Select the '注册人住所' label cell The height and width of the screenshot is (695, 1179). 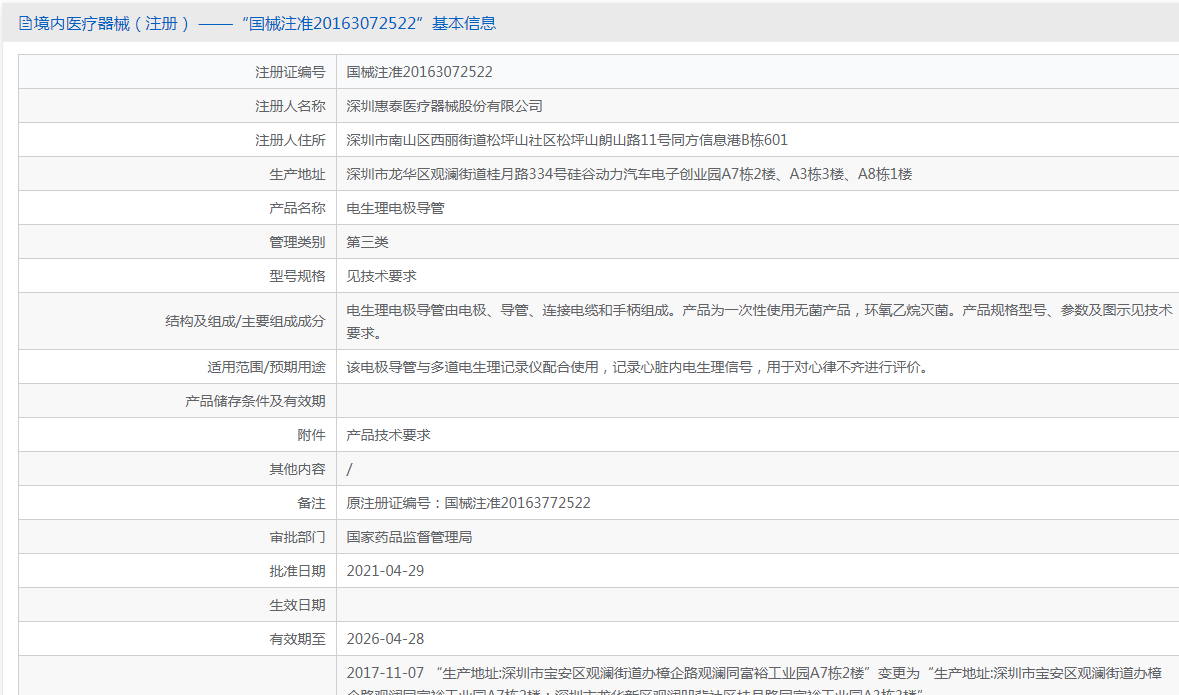point(177,140)
